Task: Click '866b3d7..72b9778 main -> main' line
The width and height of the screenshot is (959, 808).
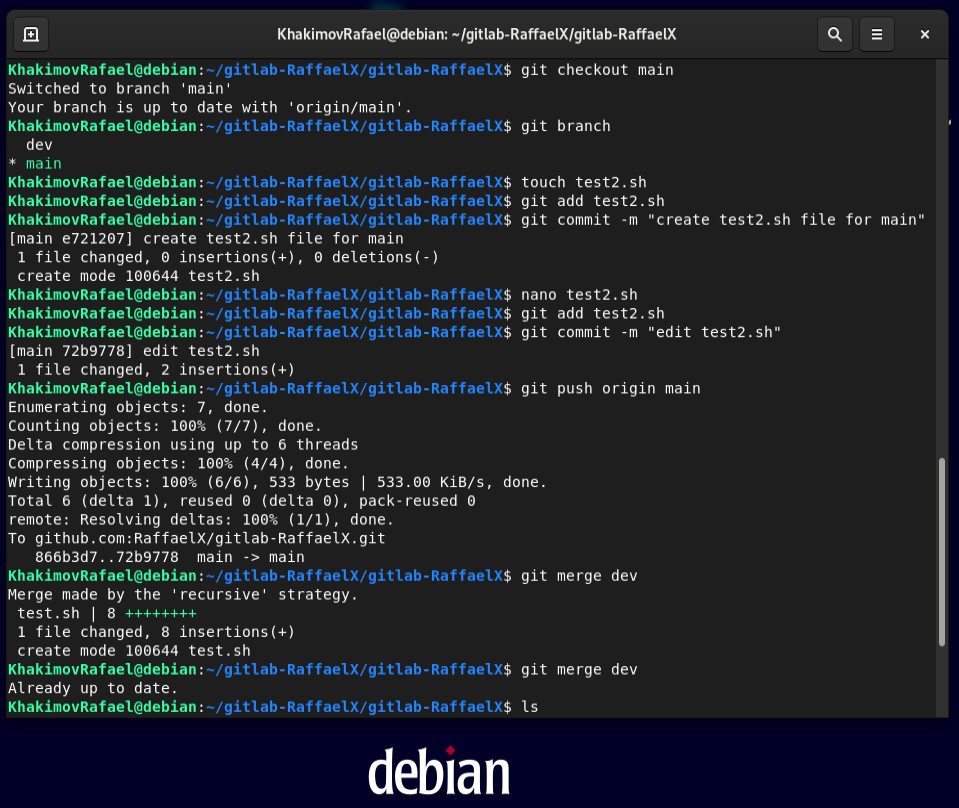Action: pyautogui.click(x=169, y=557)
